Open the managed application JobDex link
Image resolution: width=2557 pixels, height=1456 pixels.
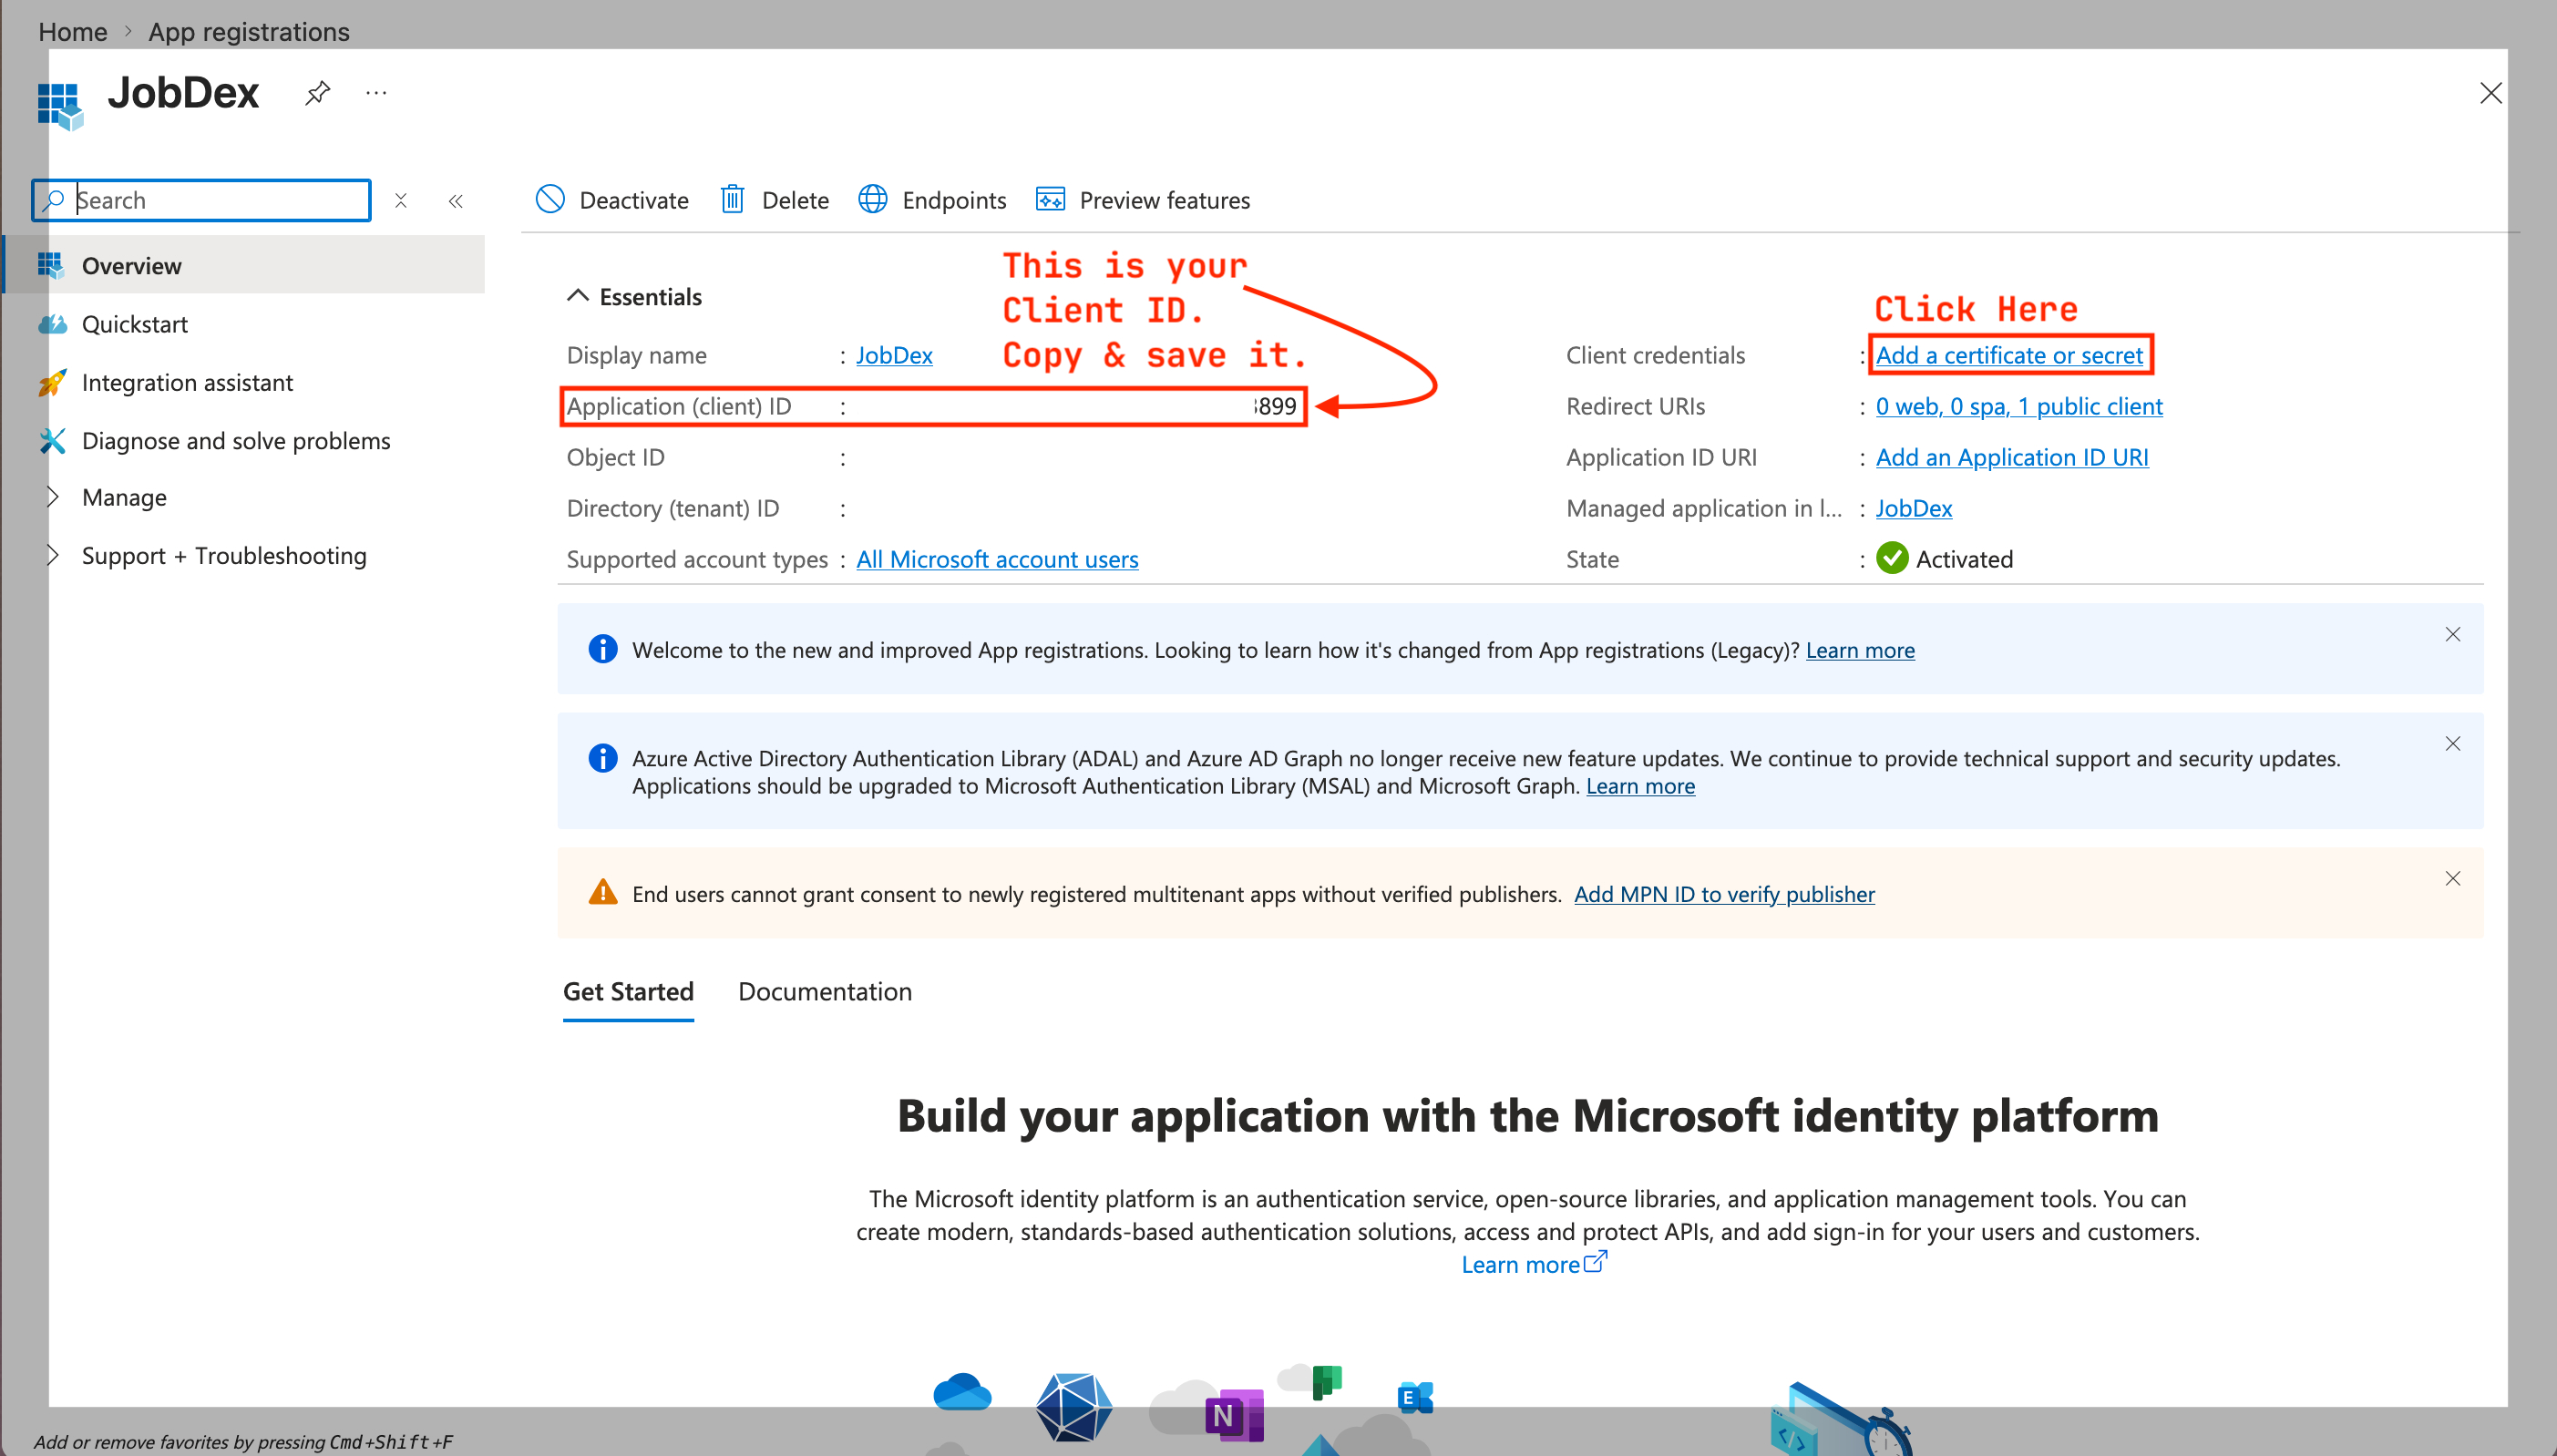[1914, 508]
